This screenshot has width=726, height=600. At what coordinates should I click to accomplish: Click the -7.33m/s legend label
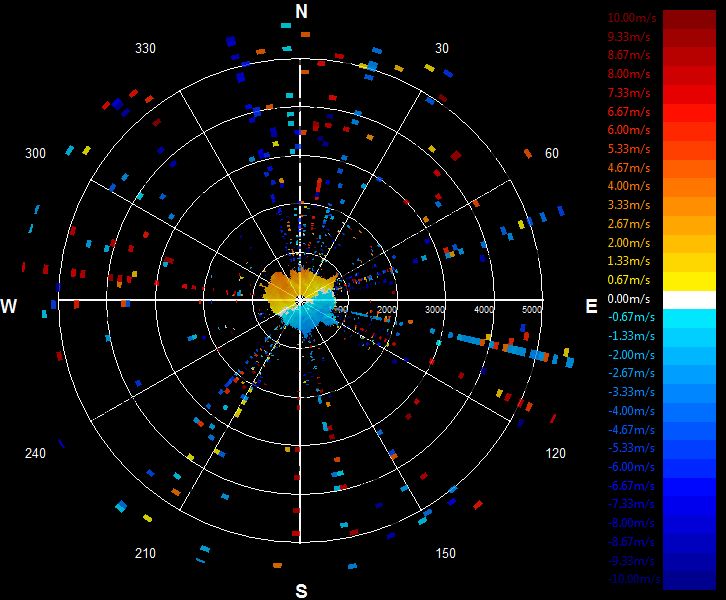(x=632, y=504)
